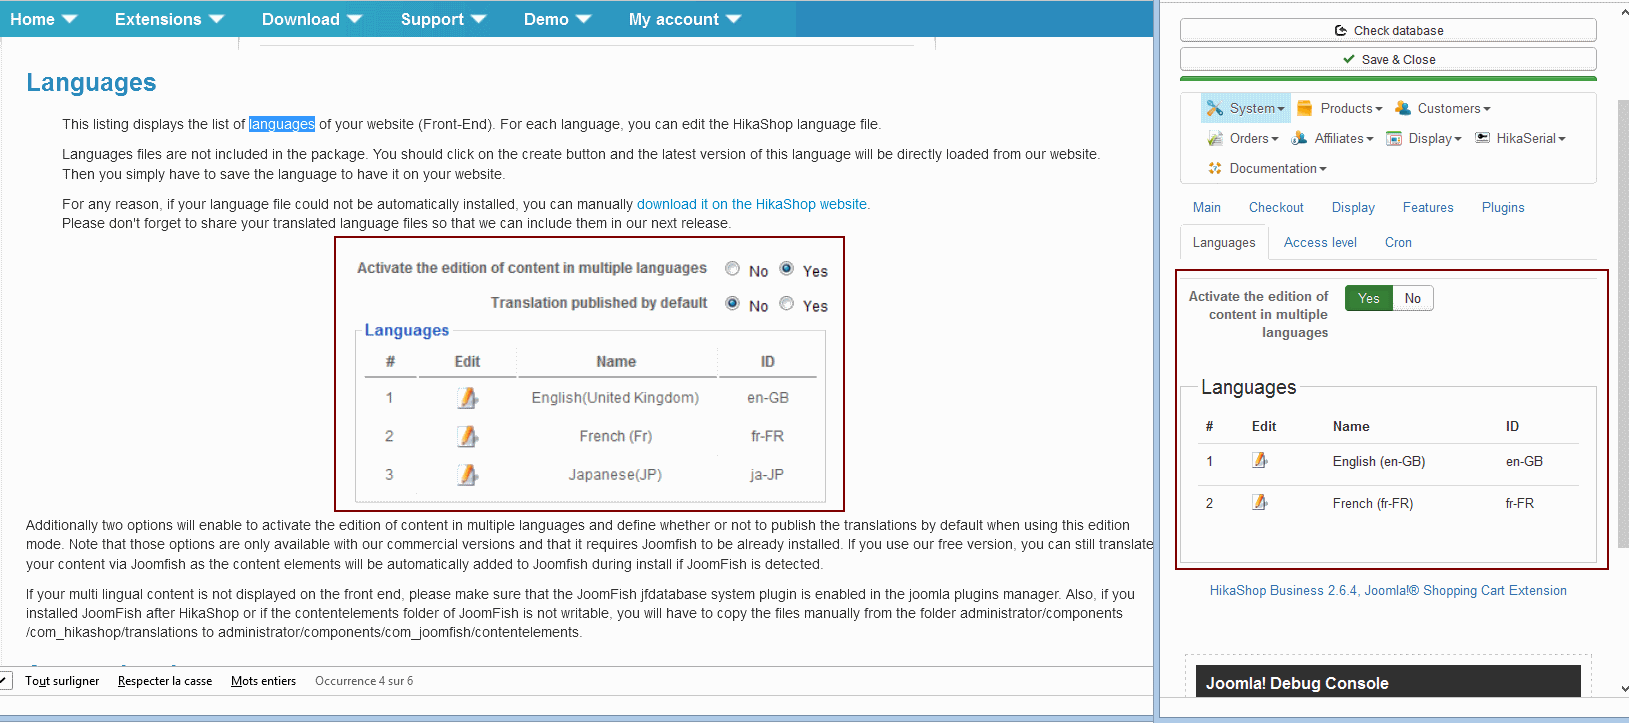1629x723 pixels.
Task: Switch to the Plugins tab
Action: (x=1503, y=208)
